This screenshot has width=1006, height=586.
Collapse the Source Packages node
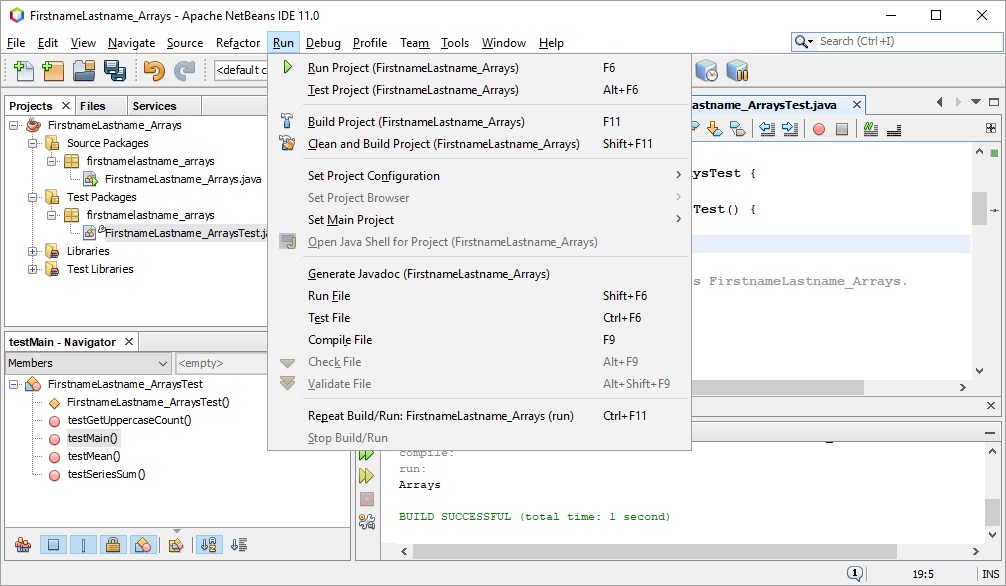[x=32, y=143]
